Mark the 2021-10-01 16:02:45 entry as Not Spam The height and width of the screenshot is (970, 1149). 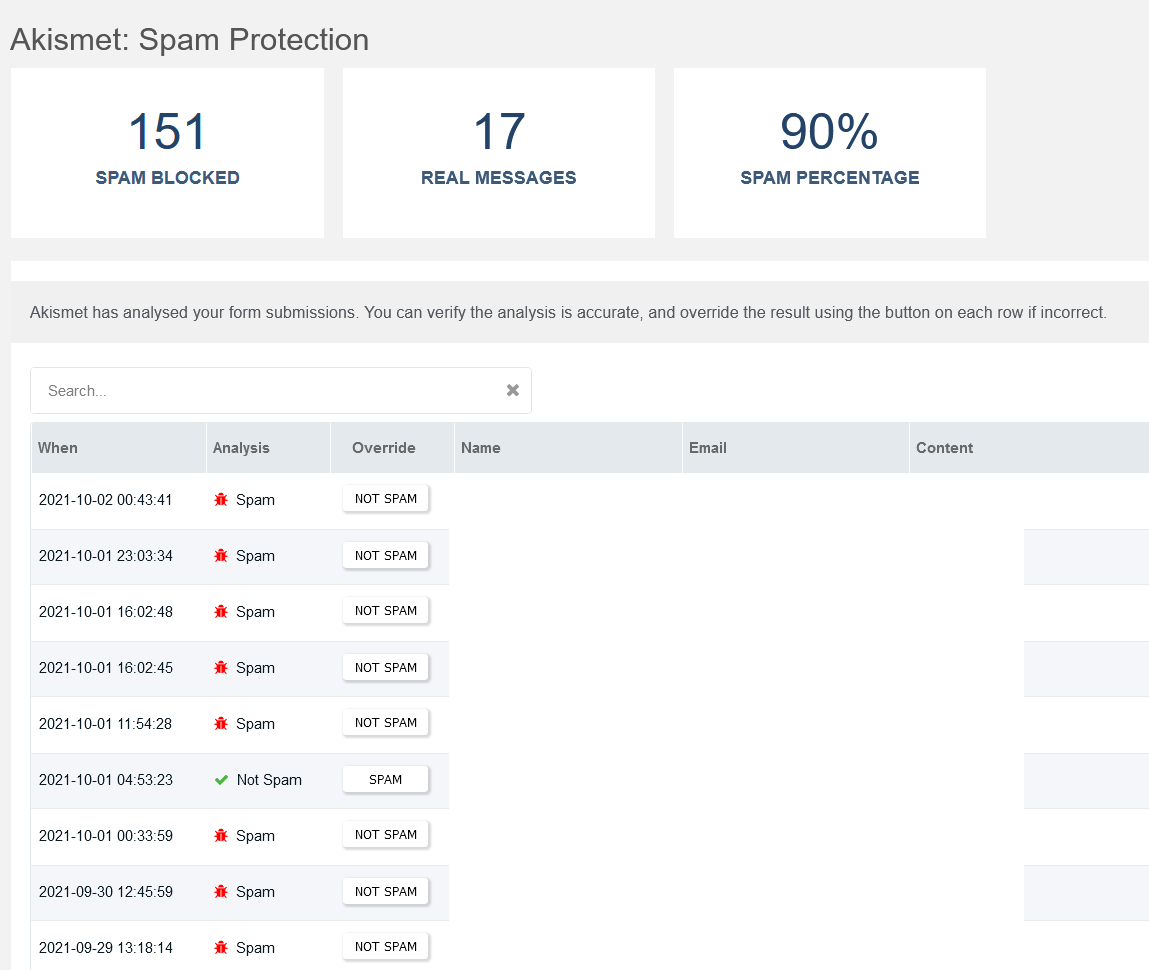coord(385,668)
